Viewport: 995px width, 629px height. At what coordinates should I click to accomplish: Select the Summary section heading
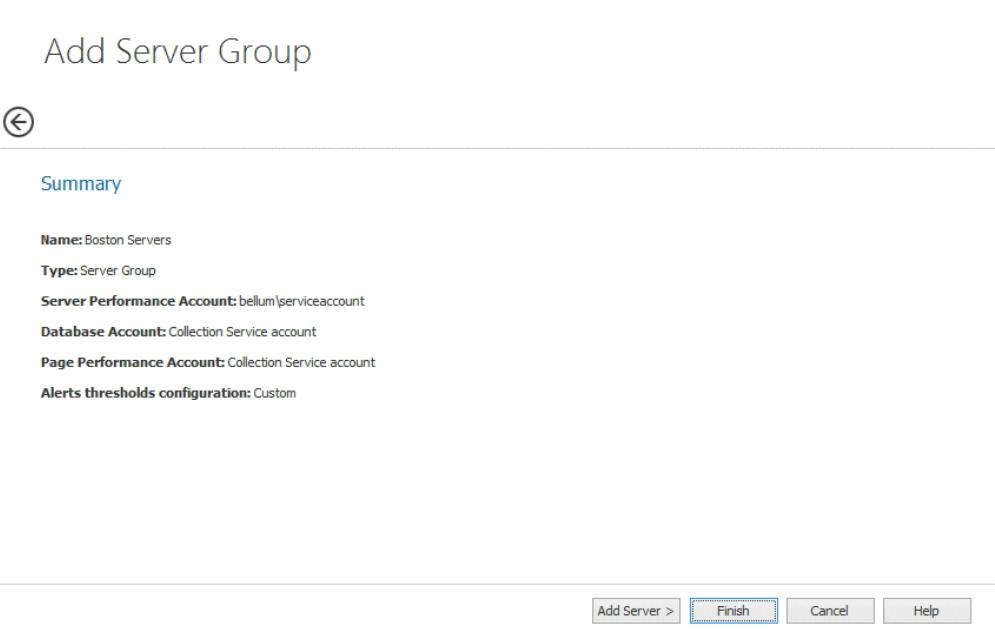pyautogui.click(x=80, y=183)
